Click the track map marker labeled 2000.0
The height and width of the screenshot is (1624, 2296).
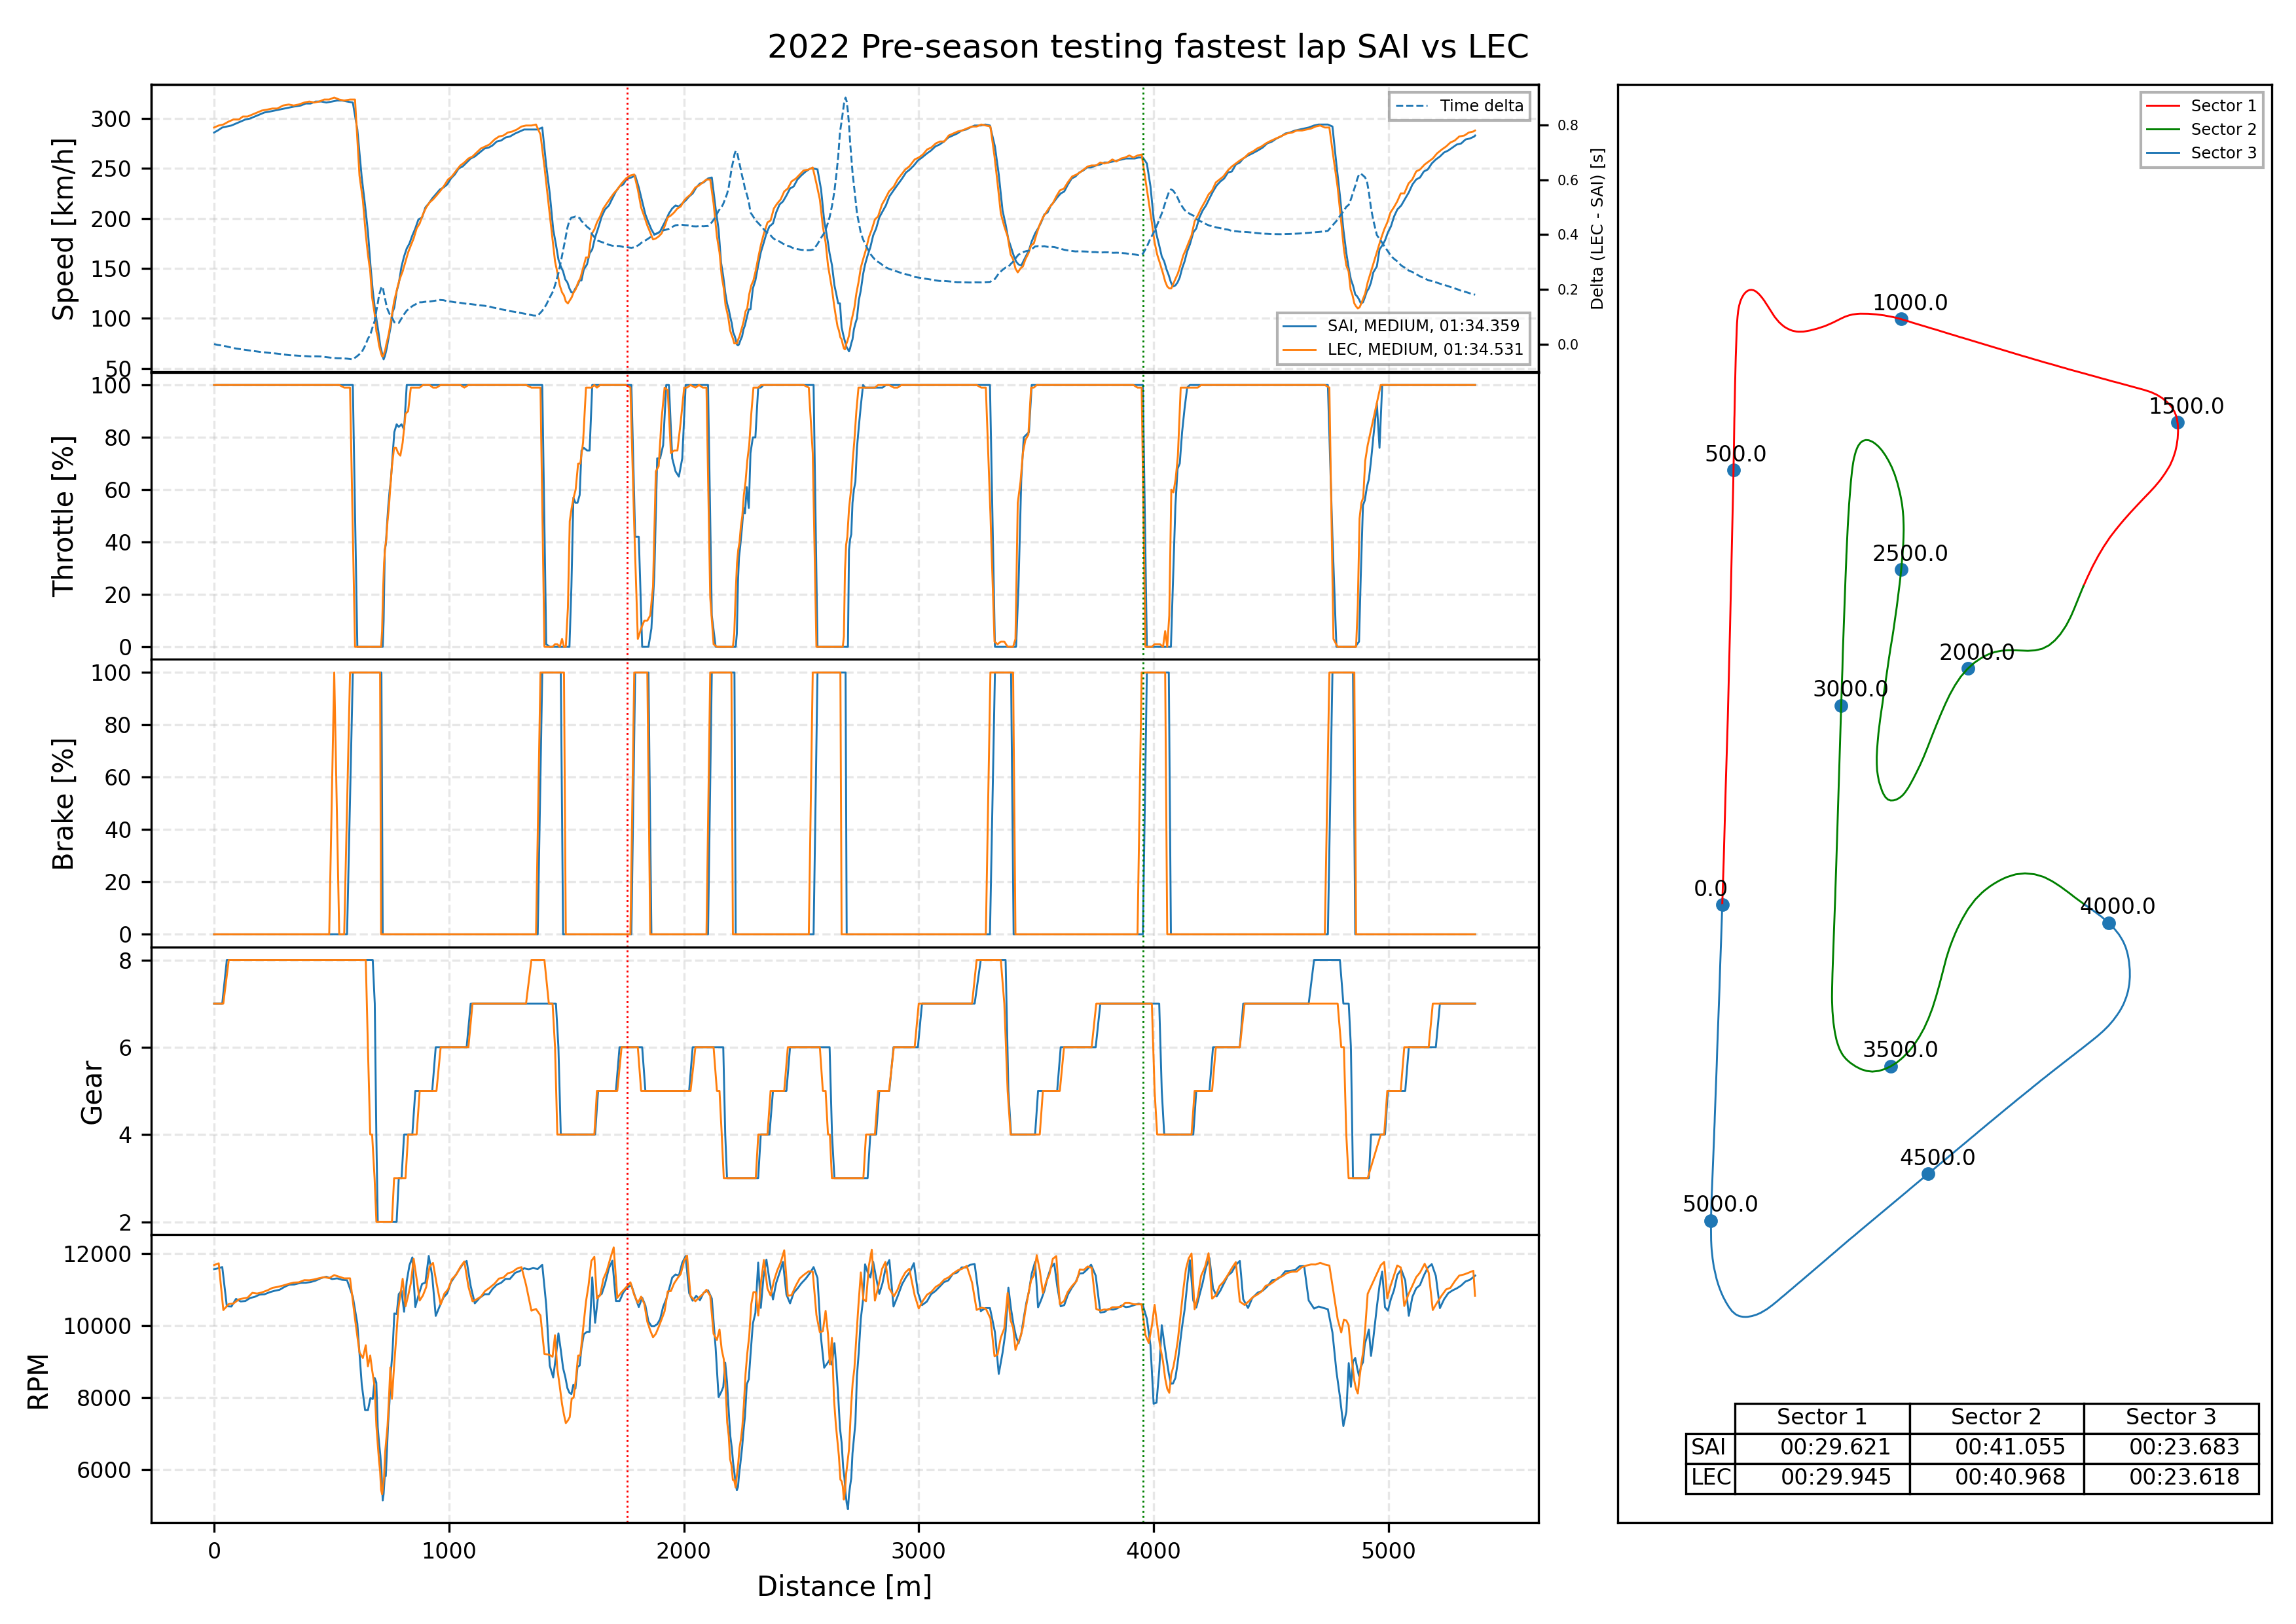click(1968, 669)
